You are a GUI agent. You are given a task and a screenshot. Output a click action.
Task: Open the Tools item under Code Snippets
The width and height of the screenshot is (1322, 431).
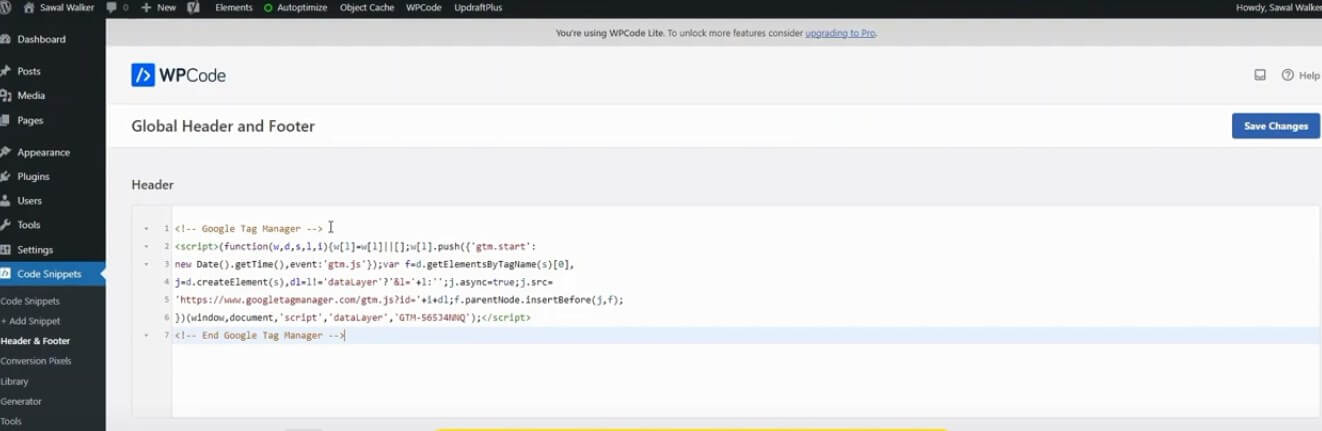pos(11,421)
